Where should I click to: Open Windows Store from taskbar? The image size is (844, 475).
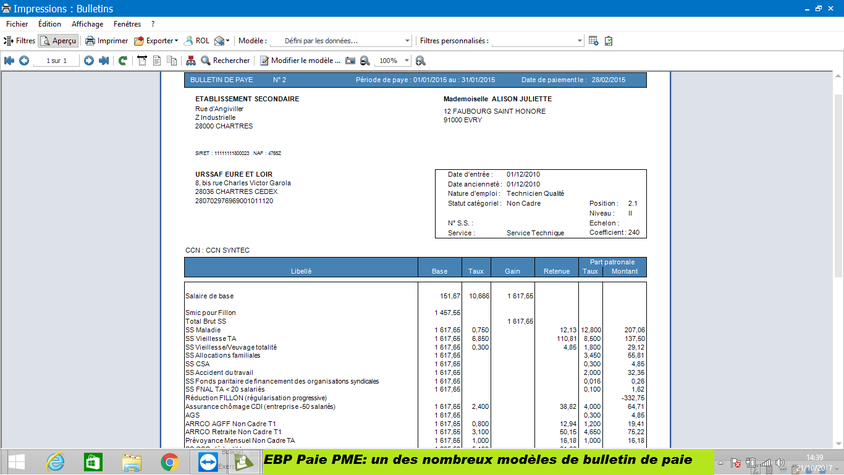point(93,462)
